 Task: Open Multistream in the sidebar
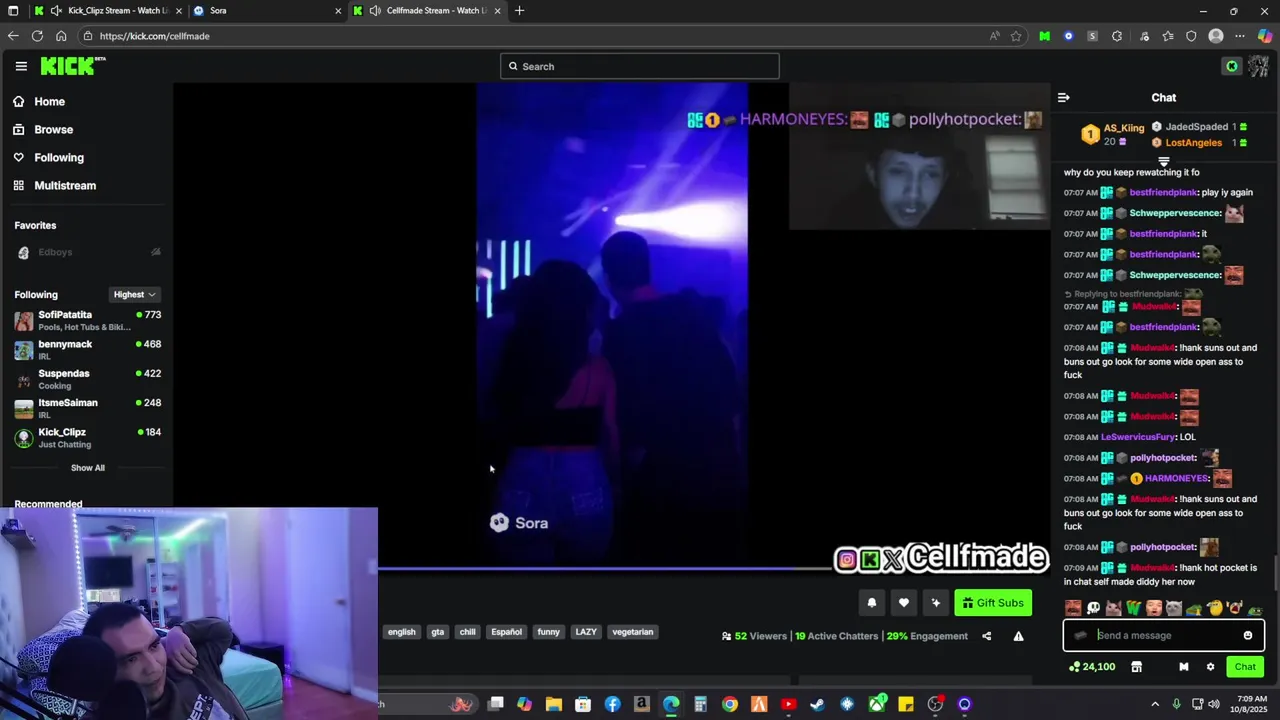(x=65, y=186)
